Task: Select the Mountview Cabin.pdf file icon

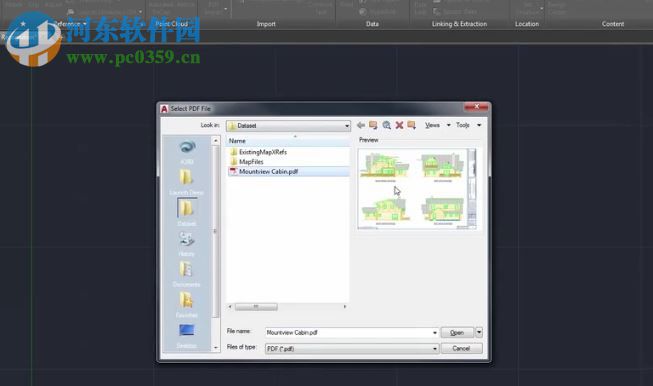Action: 234,171
